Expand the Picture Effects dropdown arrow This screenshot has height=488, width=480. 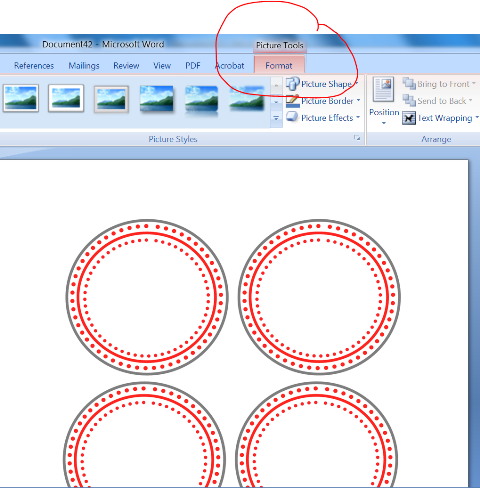(x=358, y=117)
